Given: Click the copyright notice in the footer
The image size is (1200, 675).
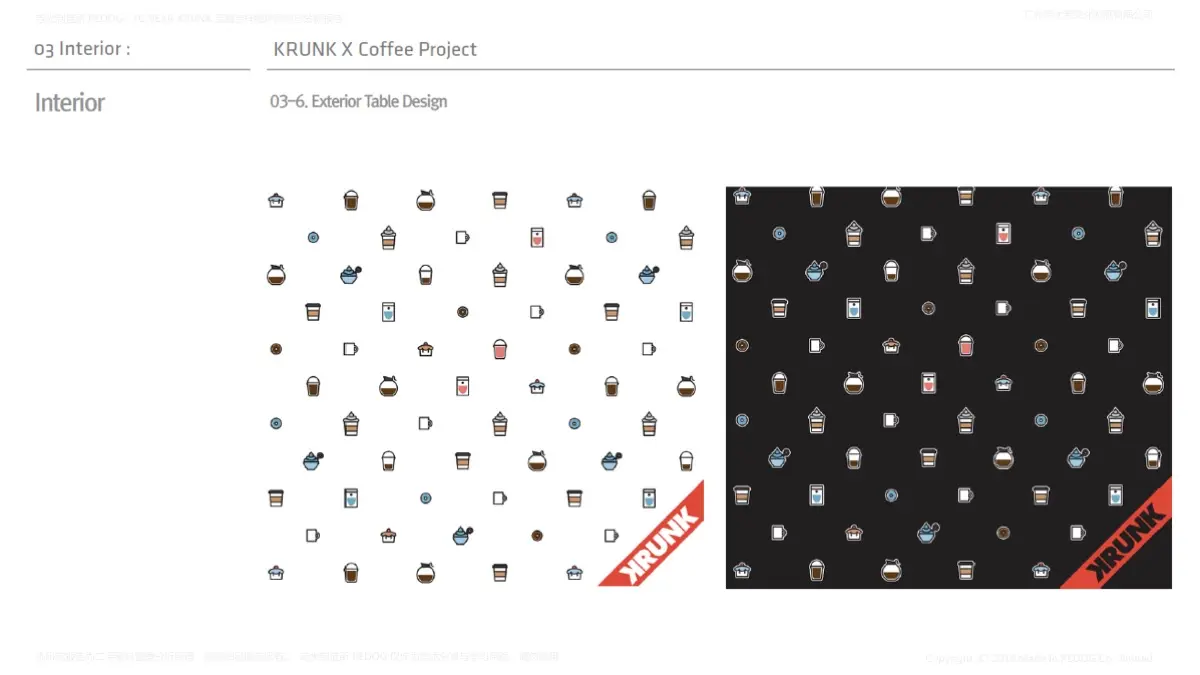Looking at the screenshot, I should [1038, 658].
